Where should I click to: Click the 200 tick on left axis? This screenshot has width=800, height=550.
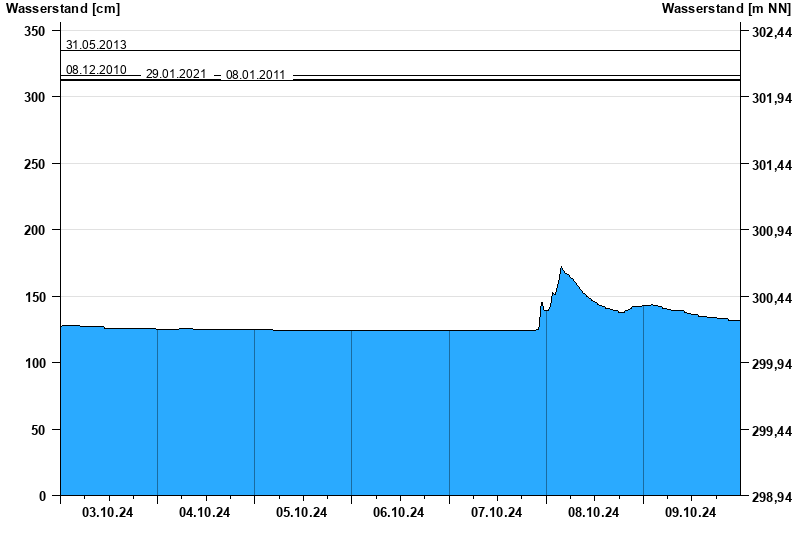click(35, 231)
